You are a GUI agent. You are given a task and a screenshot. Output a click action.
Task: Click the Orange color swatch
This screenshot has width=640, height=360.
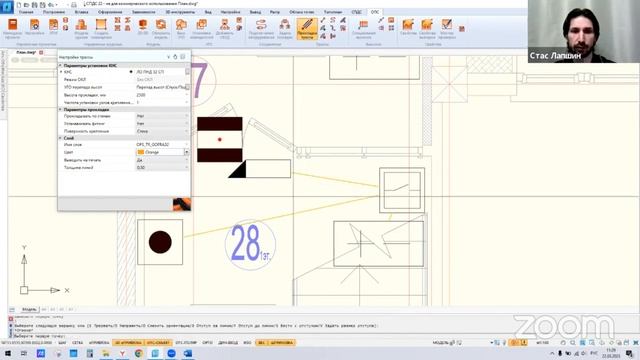[141, 152]
